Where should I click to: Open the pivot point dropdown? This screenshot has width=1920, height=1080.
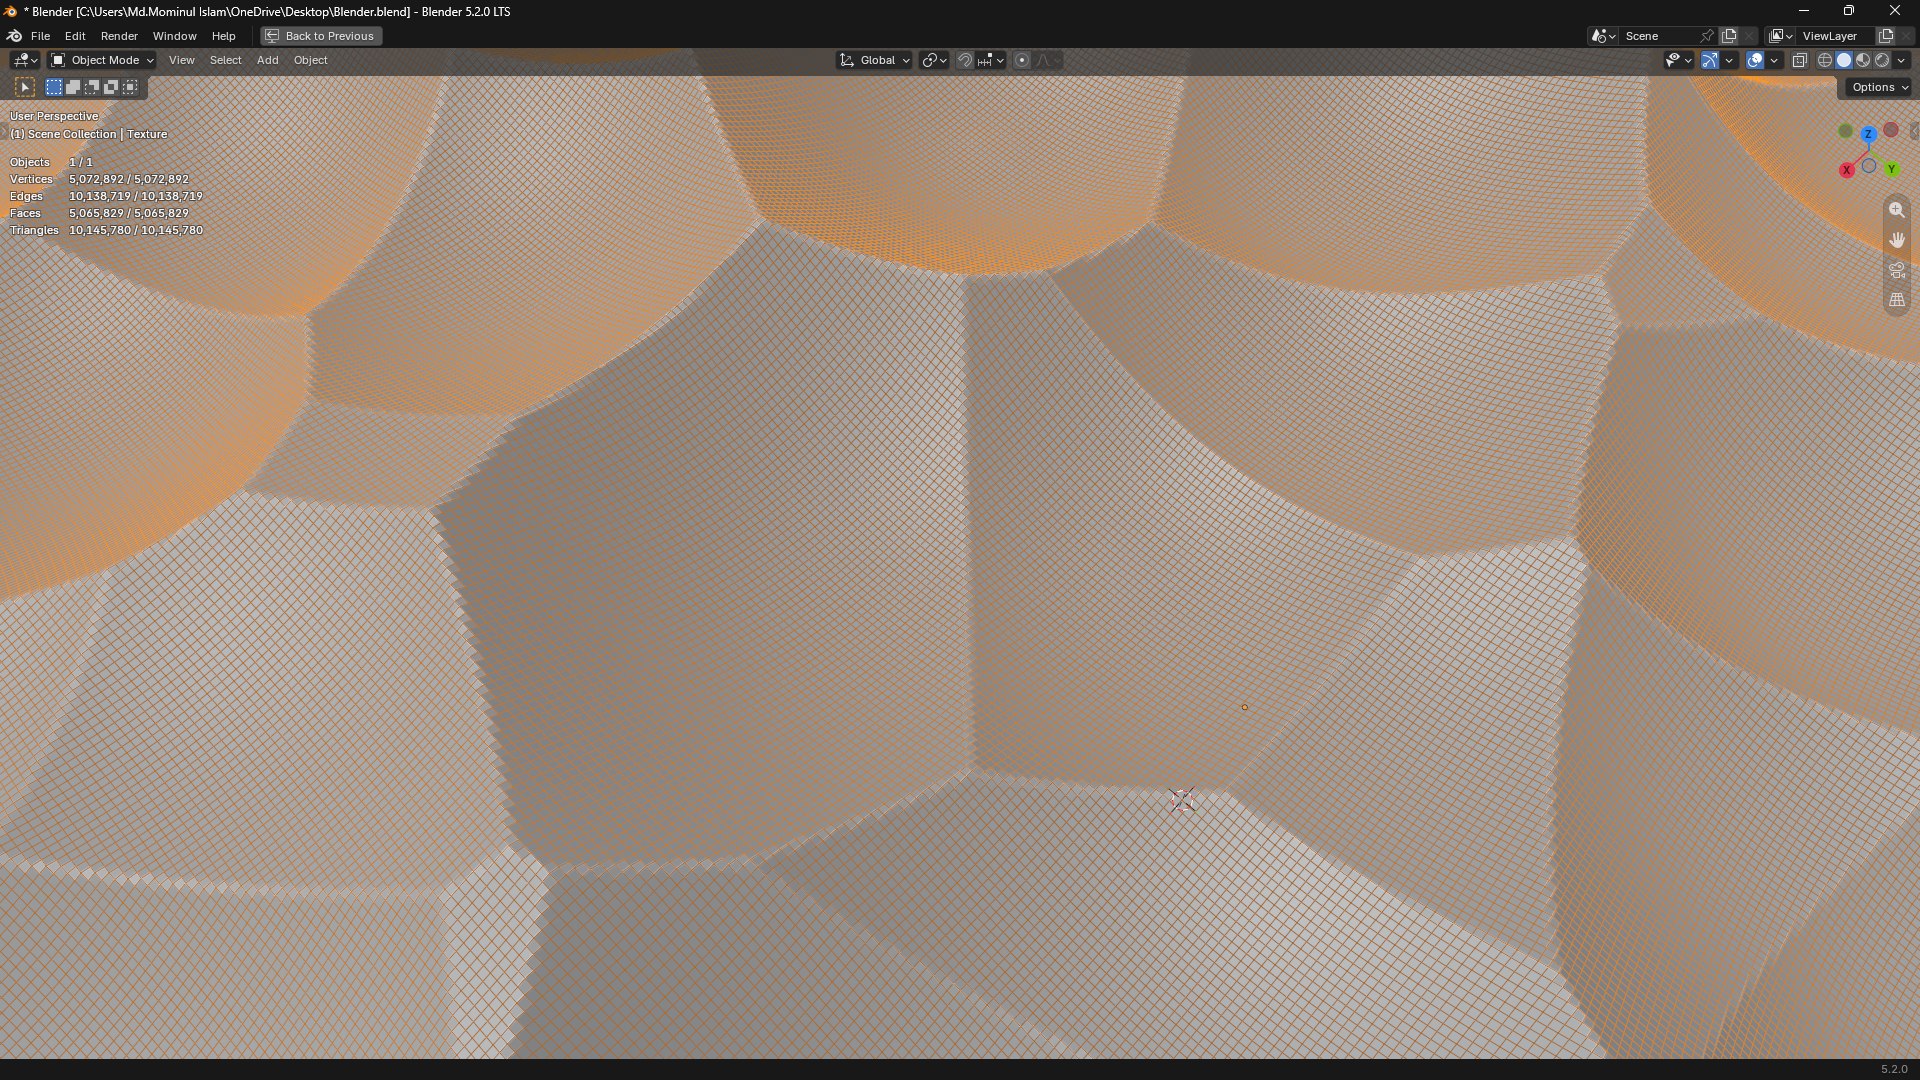934,61
